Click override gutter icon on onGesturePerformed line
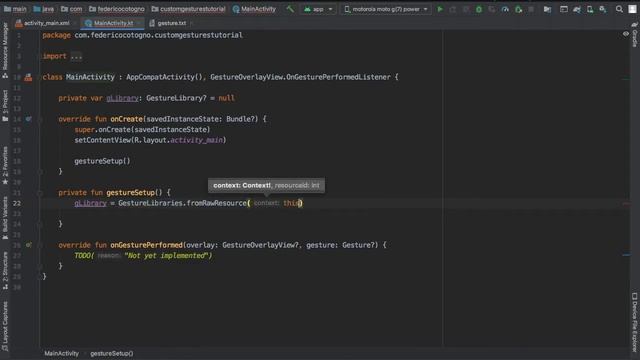The width and height of the screenshot is (640, 360). pyautogui.click(x=28, y=245)
